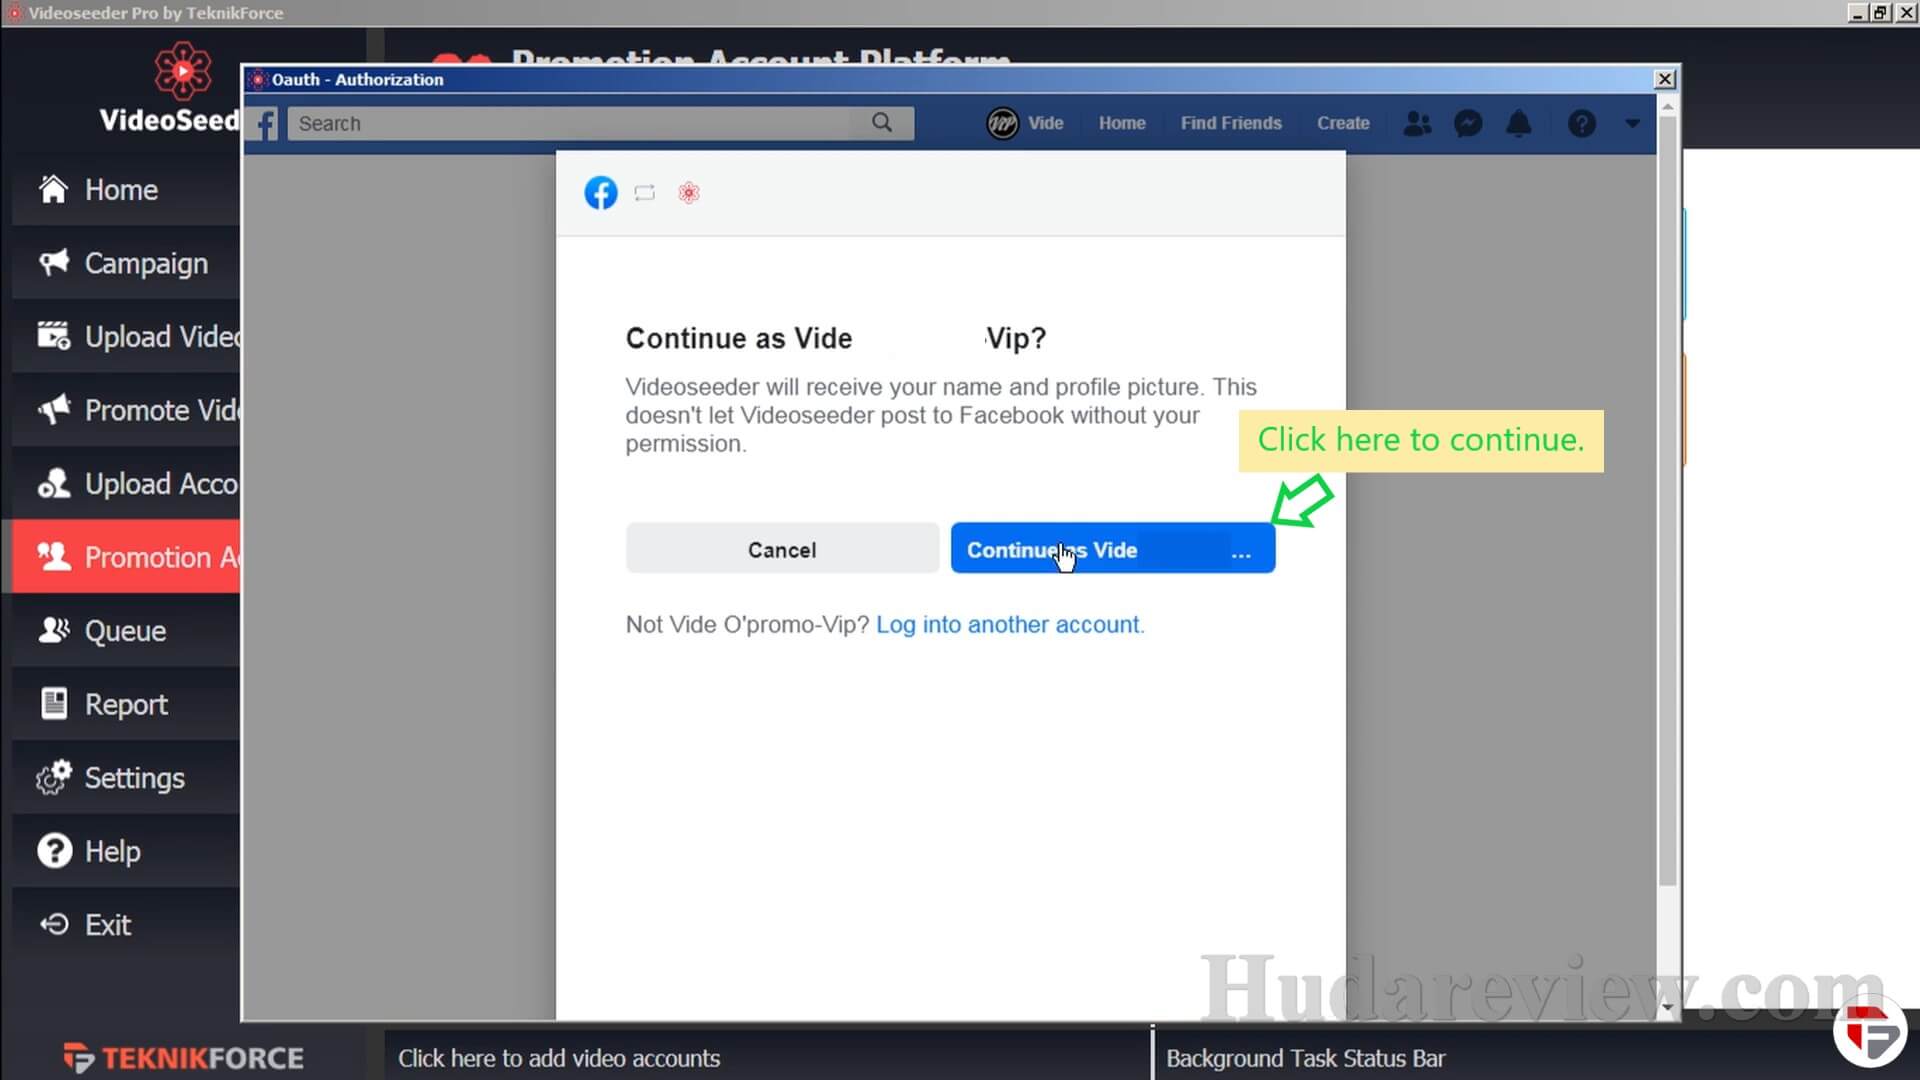Open the Queue sidebar item
This screenshot has width=1920, height=1080.
tap(126, 631)
